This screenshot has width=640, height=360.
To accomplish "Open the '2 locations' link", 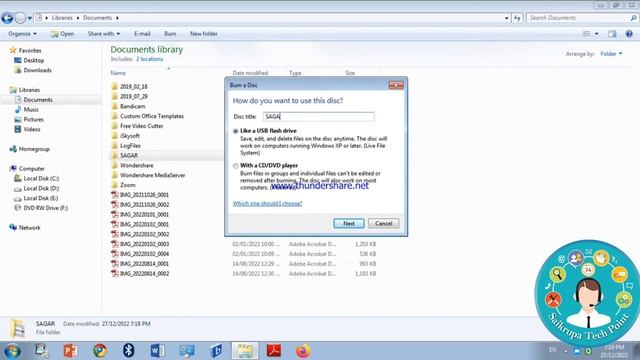I will [x=149, y=59].
